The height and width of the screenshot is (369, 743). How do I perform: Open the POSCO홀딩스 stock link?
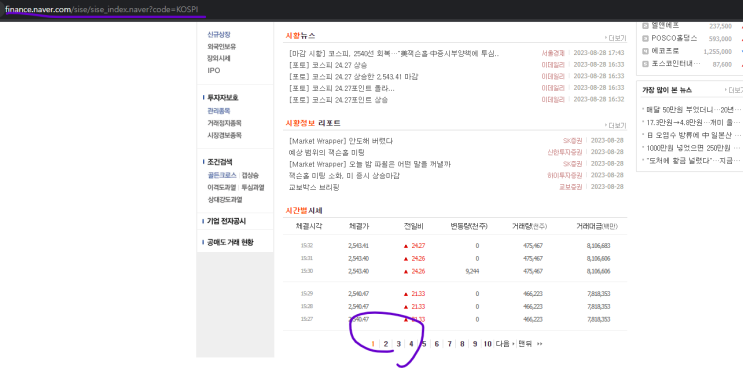(x=674, y=38)
